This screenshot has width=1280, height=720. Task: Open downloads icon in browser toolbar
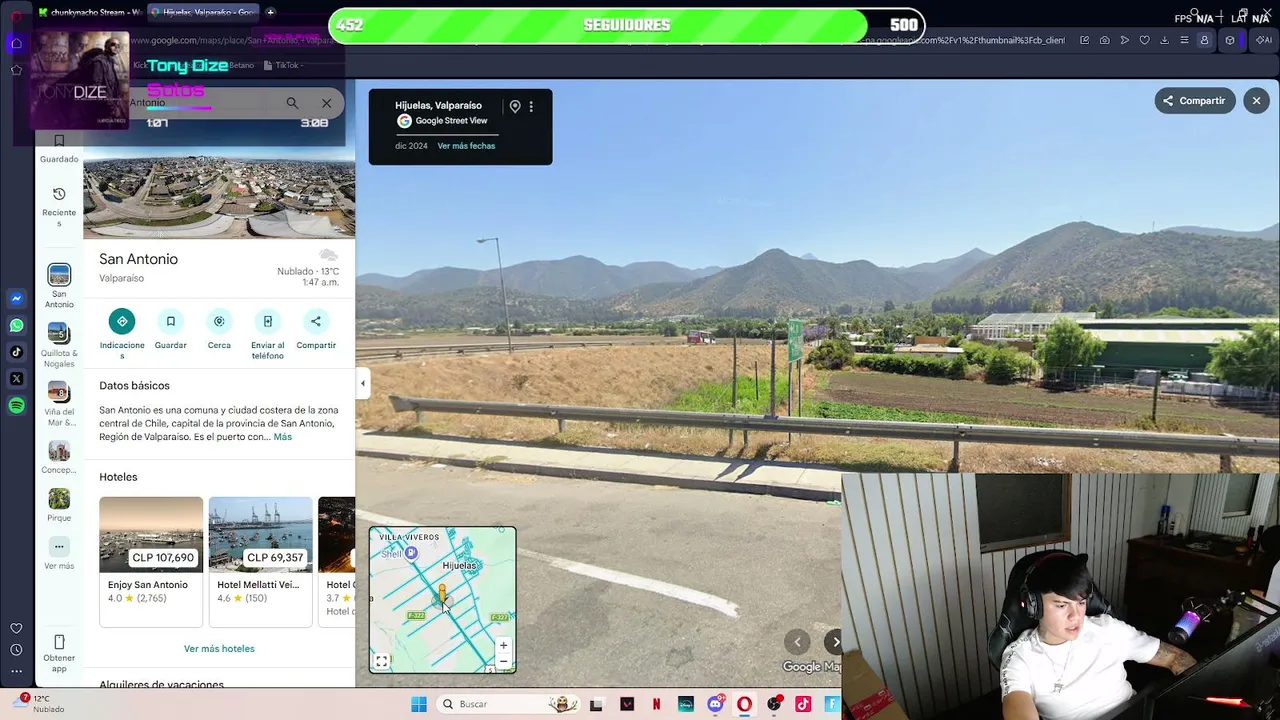1164,40
